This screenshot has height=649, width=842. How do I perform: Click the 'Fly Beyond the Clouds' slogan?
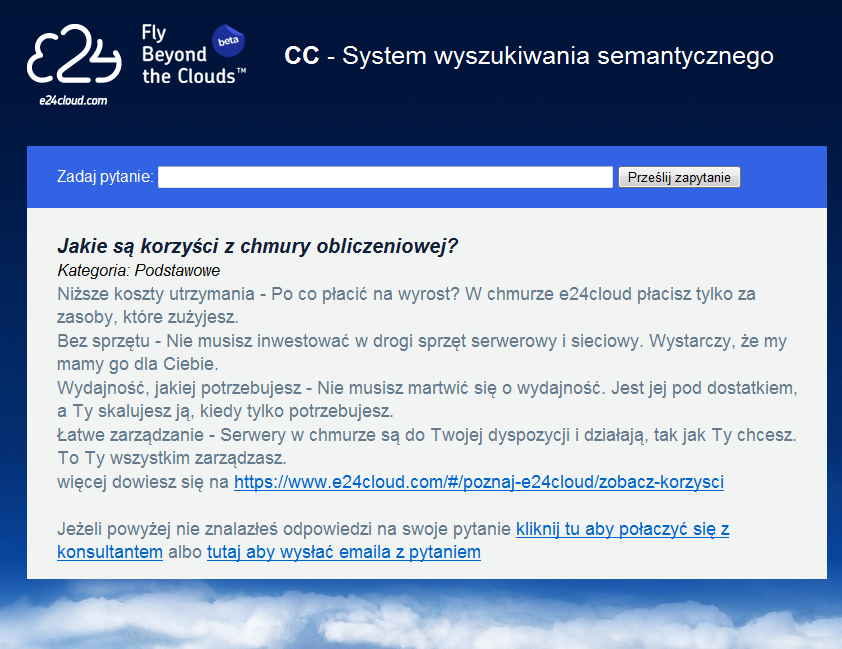pyautogui.click(x=193, y=55)
